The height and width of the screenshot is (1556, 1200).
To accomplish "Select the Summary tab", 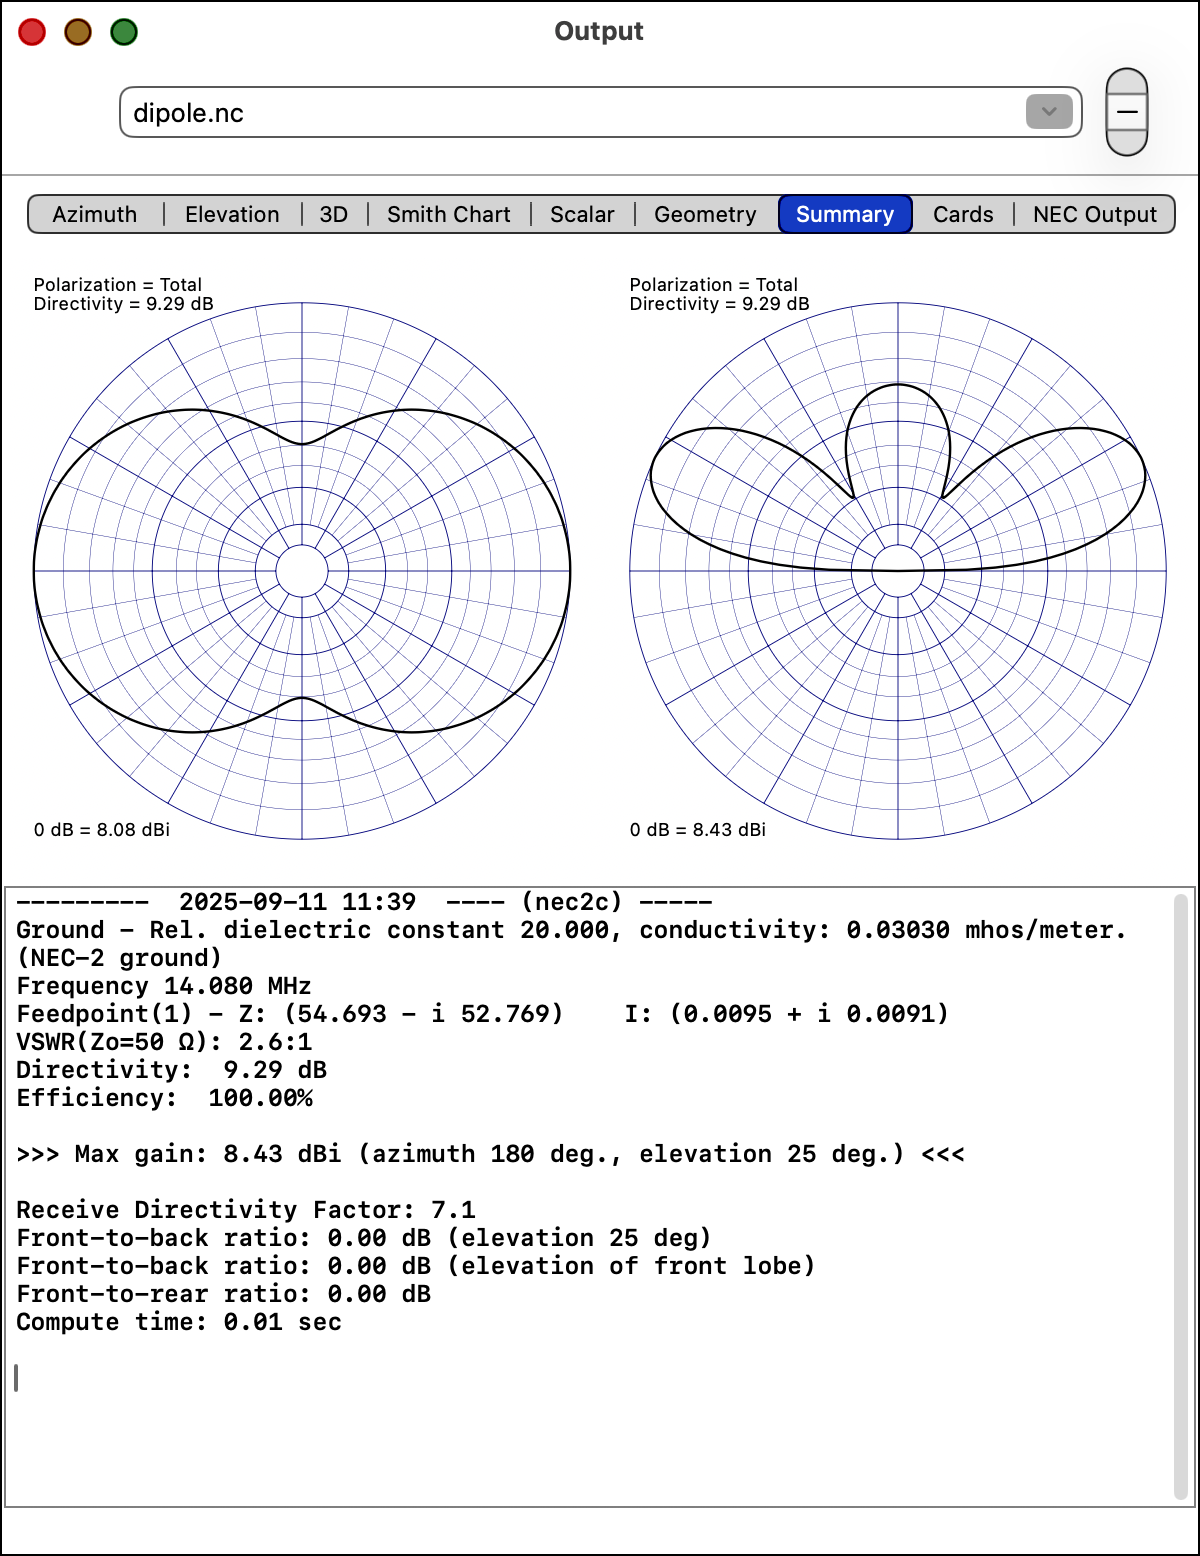I will pos(845,214).
